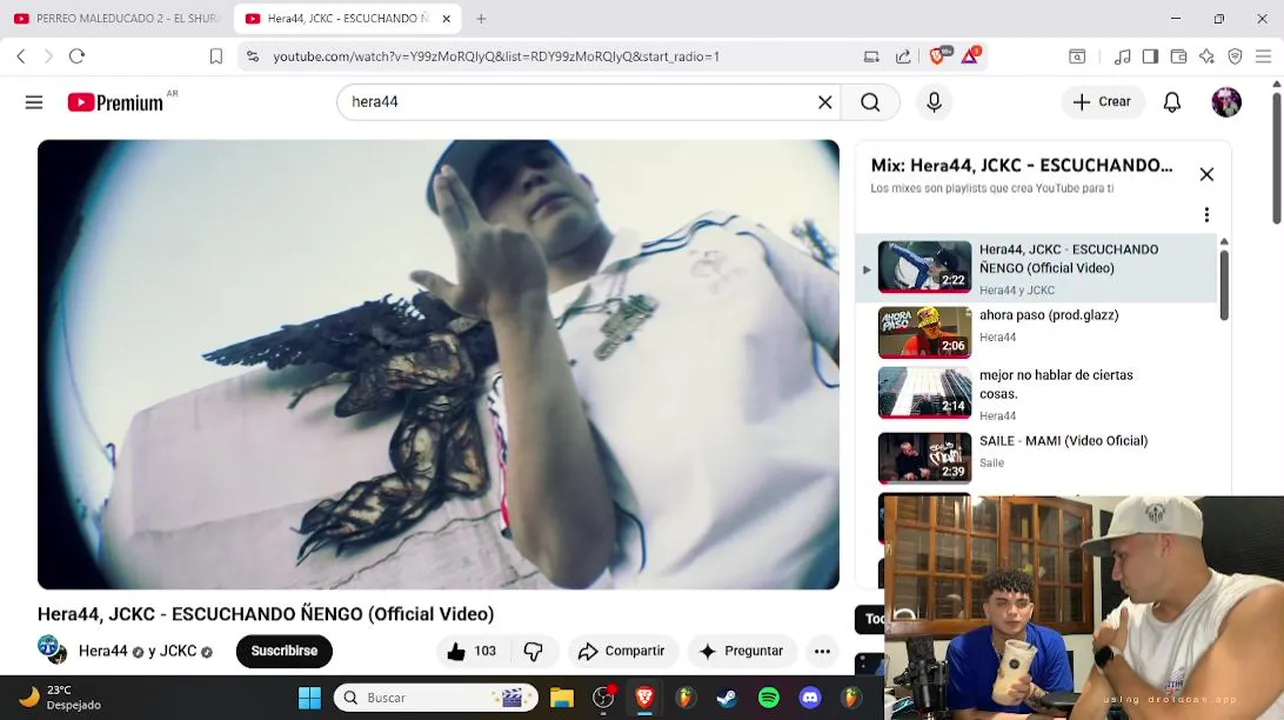Run search with the magnifier button
The height and width of the screenshot is (720, 1284).
pos(870,102)
